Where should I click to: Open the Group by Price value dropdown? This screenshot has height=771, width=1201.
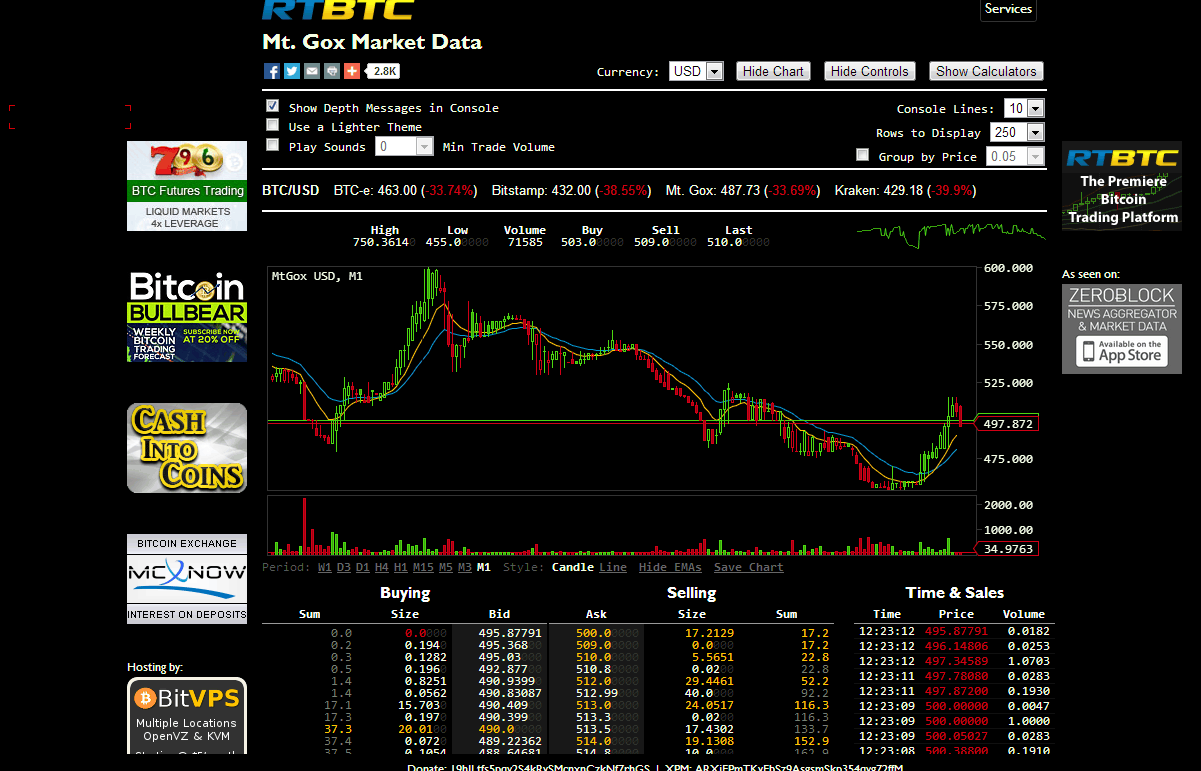[1015, 156]
